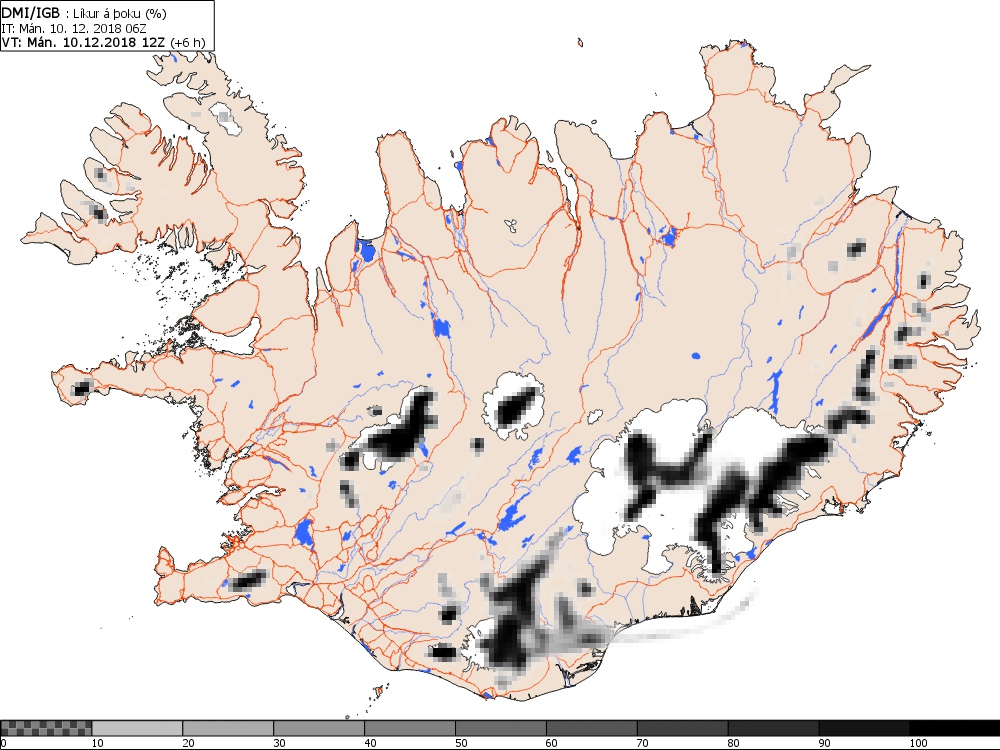Click the legend label '60'
The image size is (1000, 750).
click(552, 743)
